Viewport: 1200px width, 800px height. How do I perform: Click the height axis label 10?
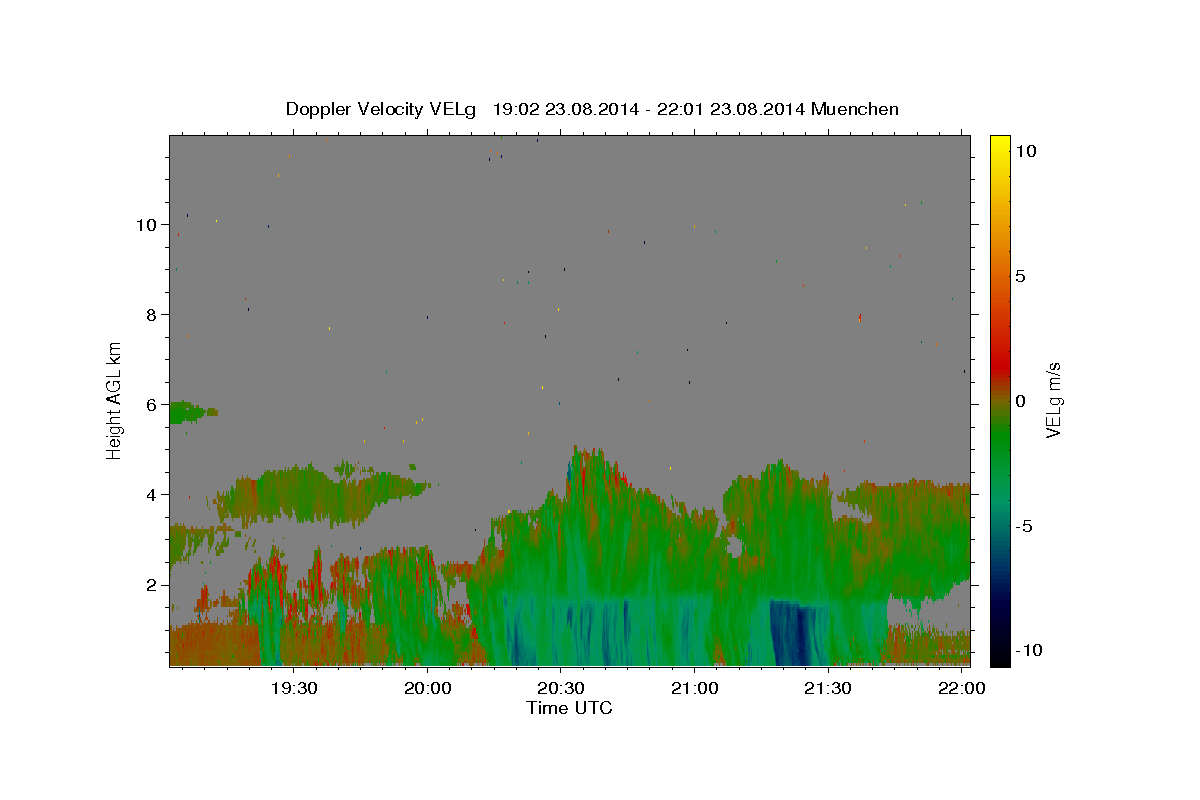pos(146,224)
